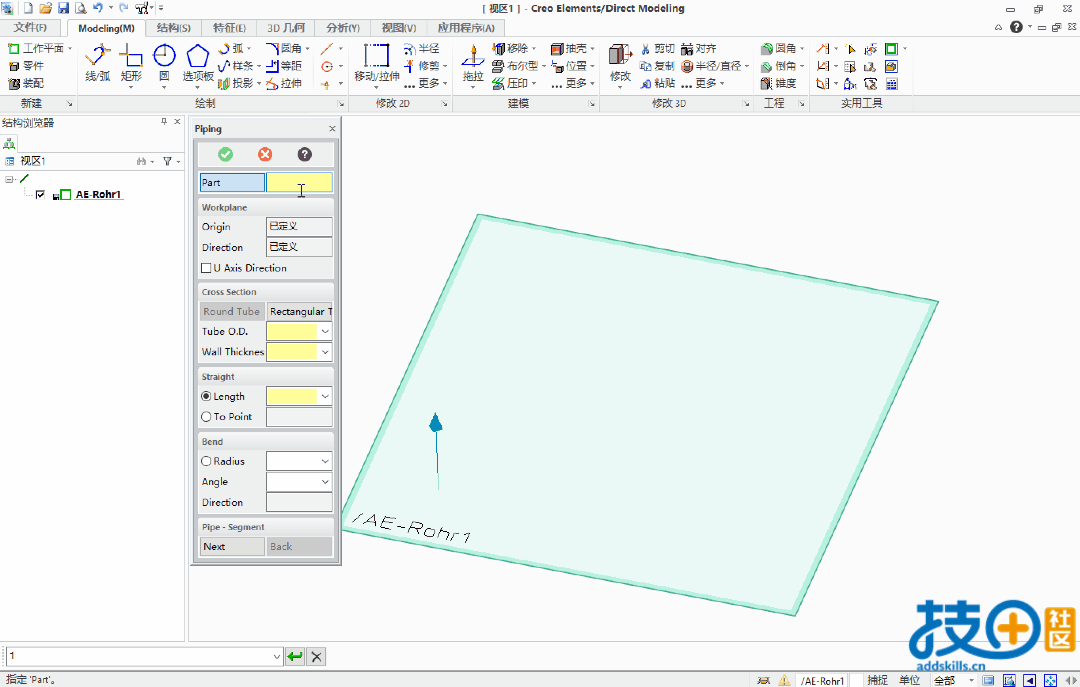
Task: Click the 修改 modify 3D tool
Action: point(620,63)
